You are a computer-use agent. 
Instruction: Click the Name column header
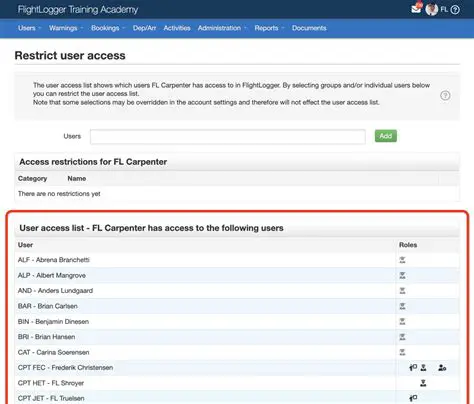77,179
